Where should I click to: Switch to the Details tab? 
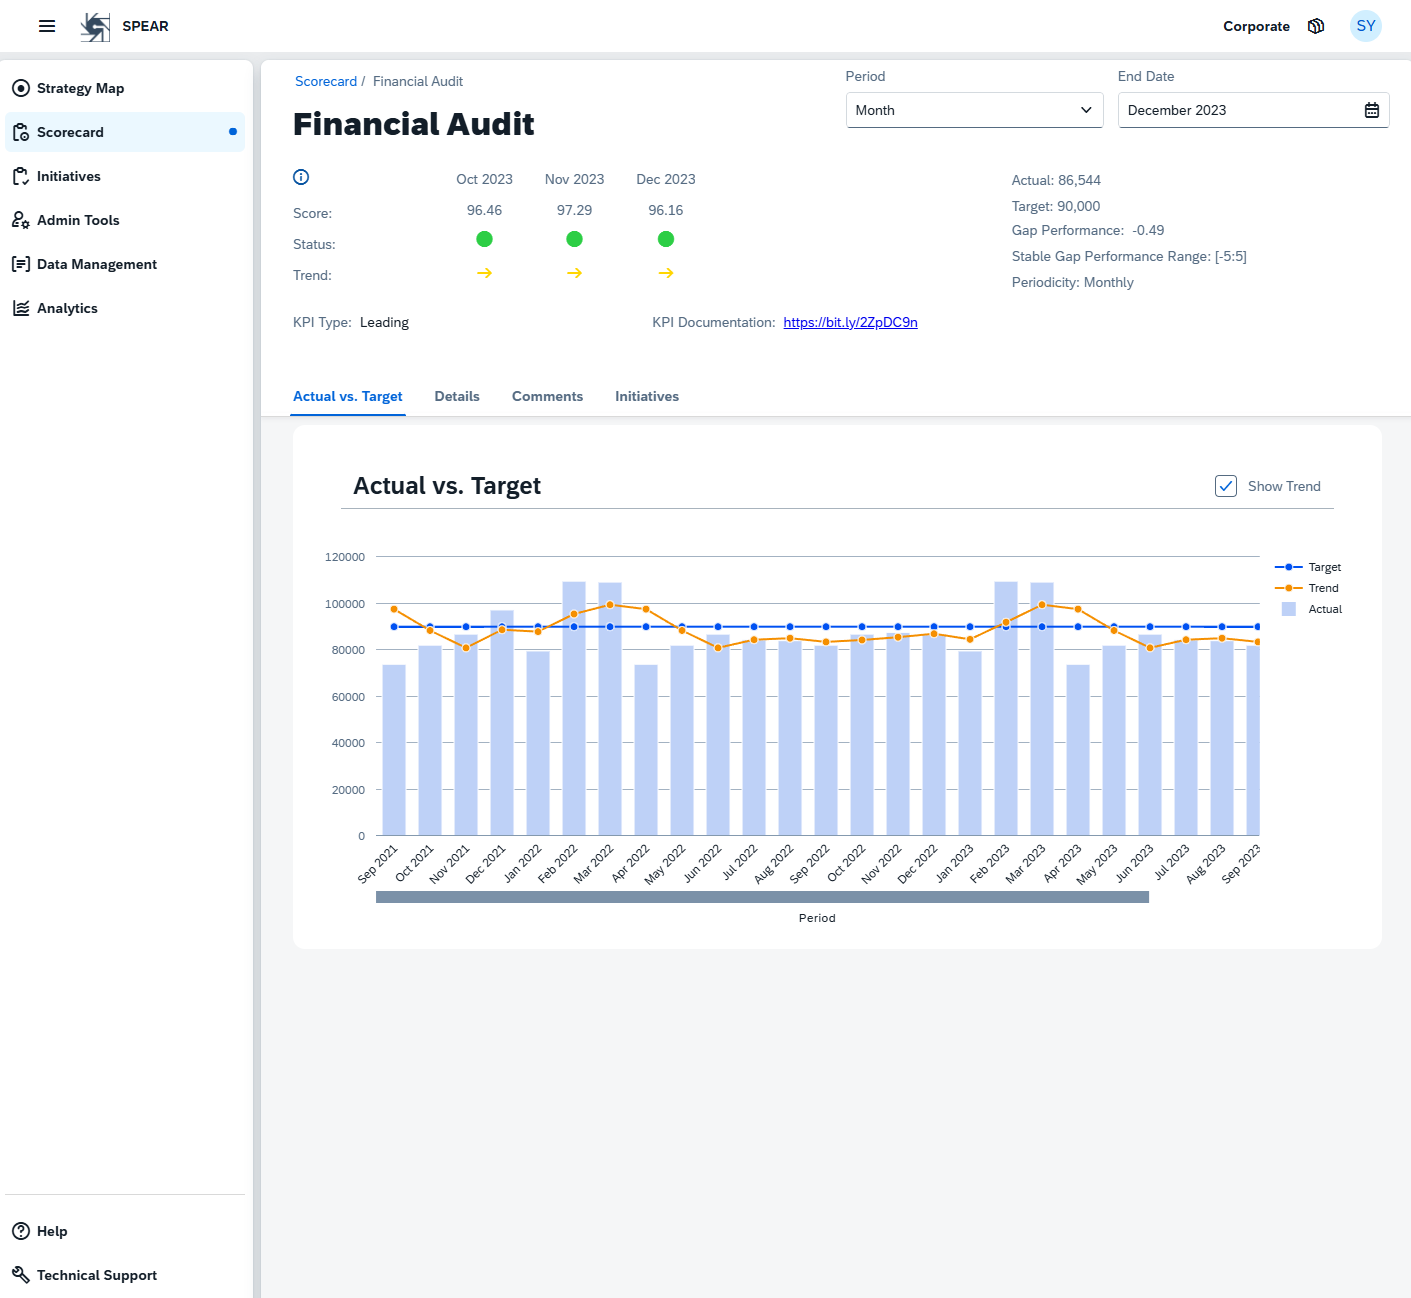click(456, 396)
